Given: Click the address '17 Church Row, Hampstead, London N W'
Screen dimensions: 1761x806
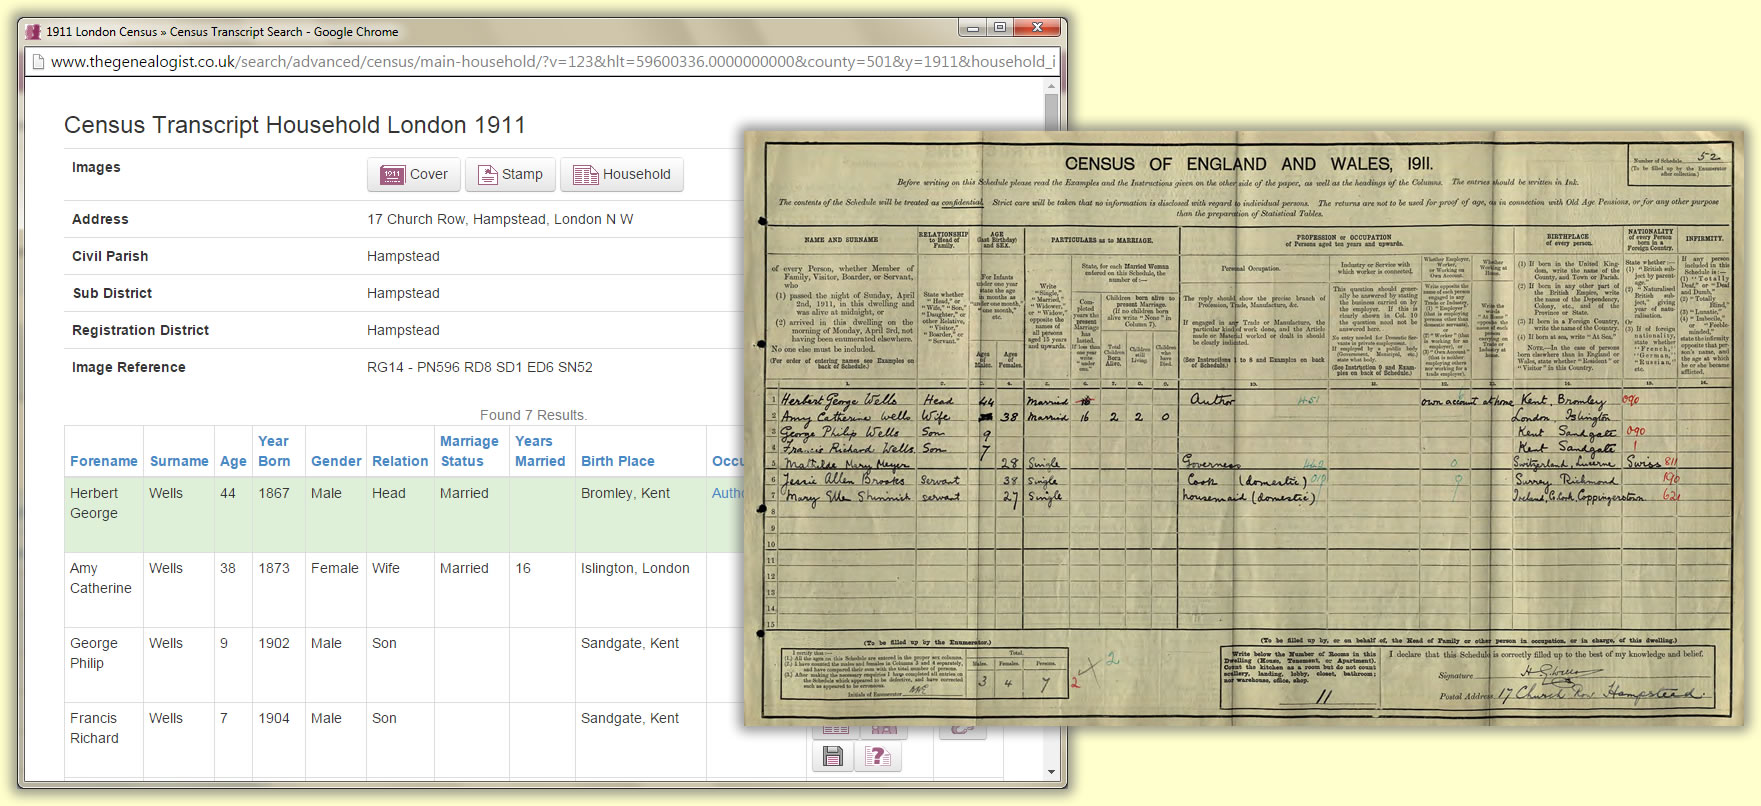Looking at the screenshot, I should coord(500,219).
